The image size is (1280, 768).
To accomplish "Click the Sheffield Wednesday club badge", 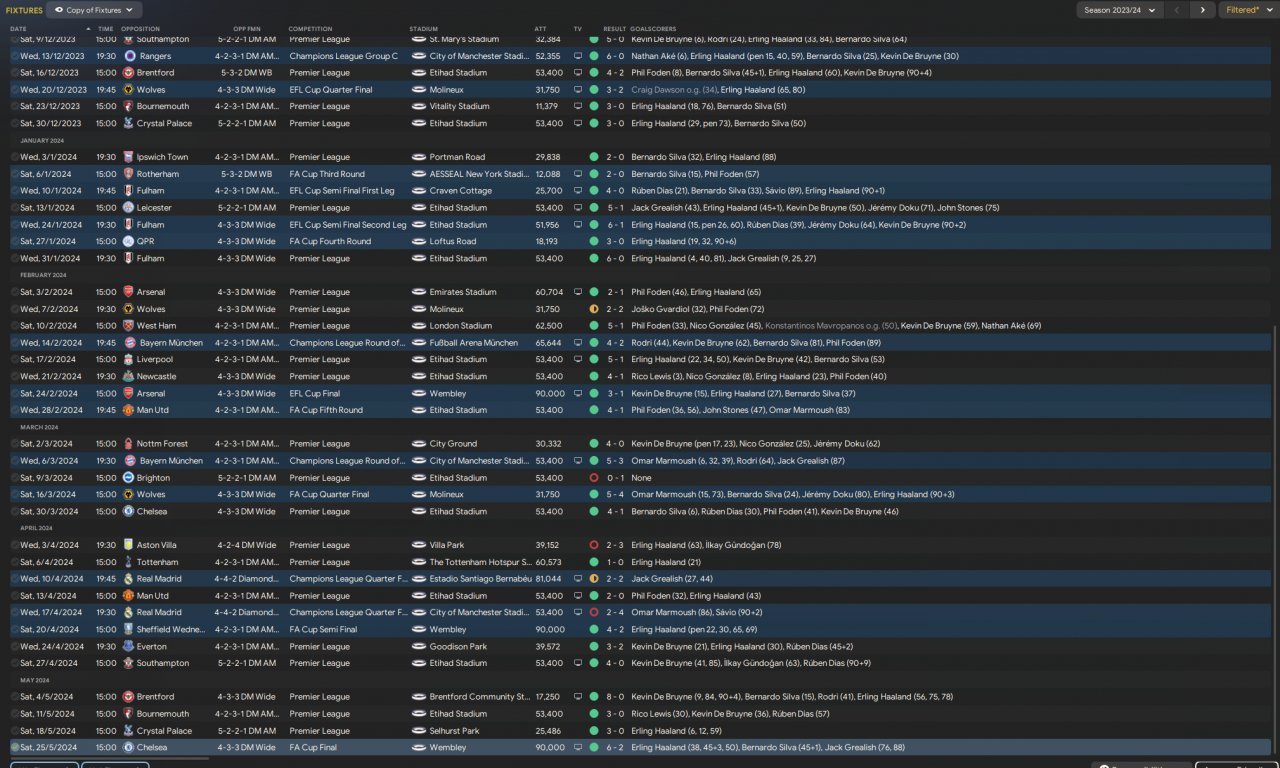I will point(129,630).
